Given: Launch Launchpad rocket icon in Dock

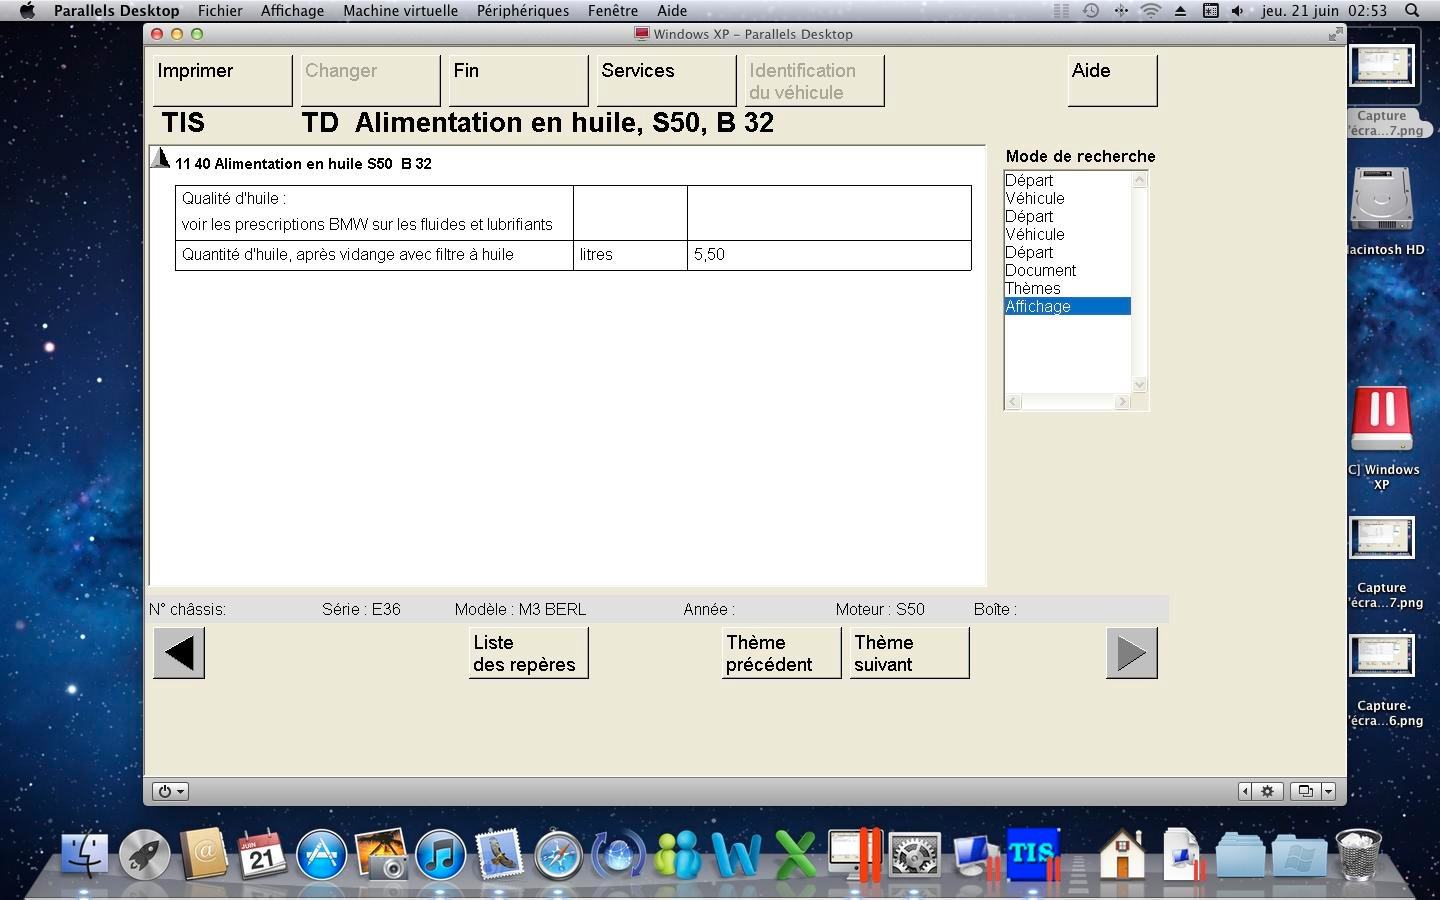Looking at the screenshot, I should (145, 856).
